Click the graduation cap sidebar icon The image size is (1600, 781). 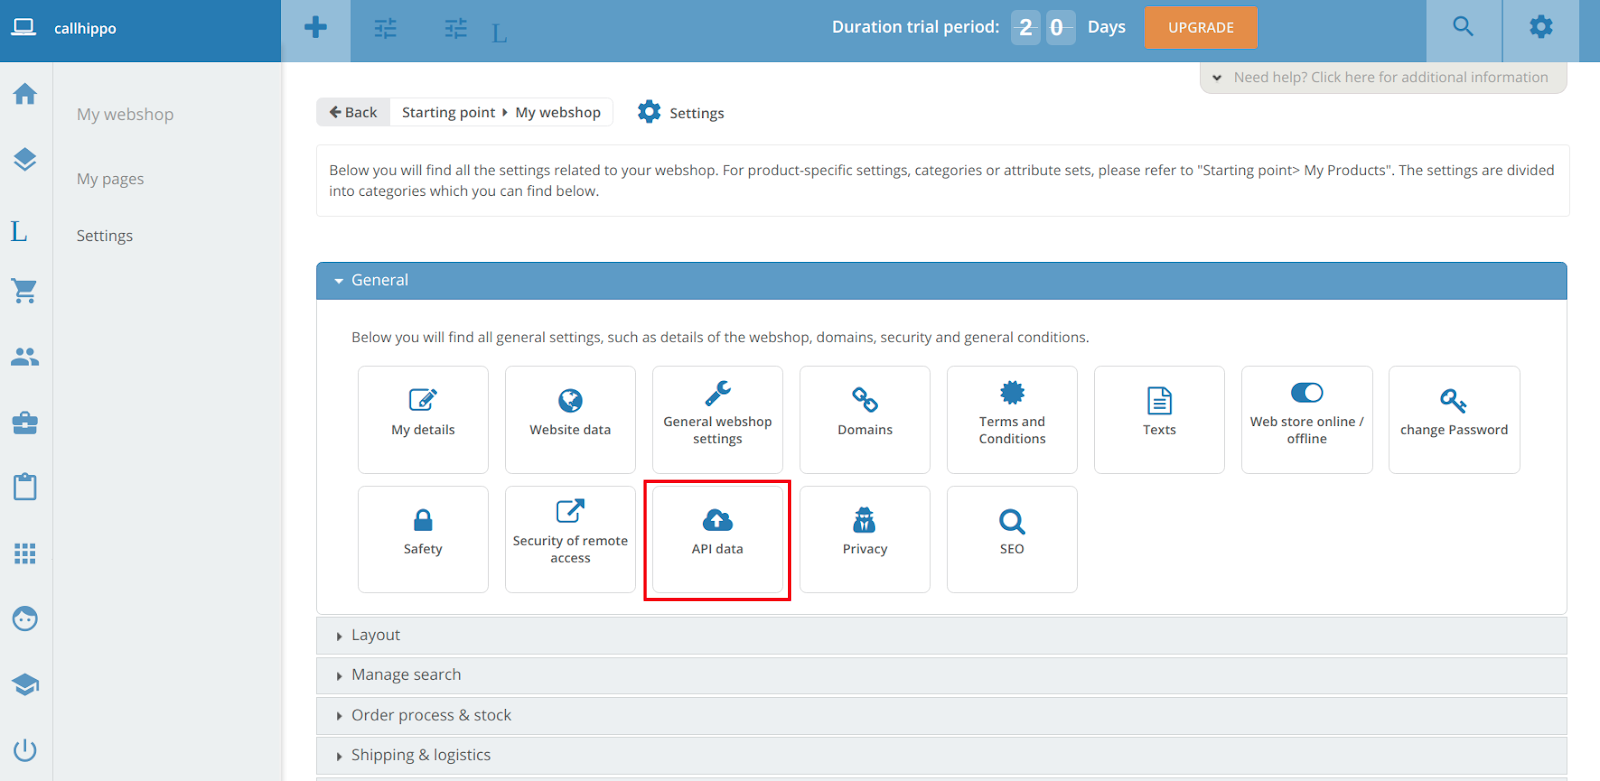pos(25,685)
